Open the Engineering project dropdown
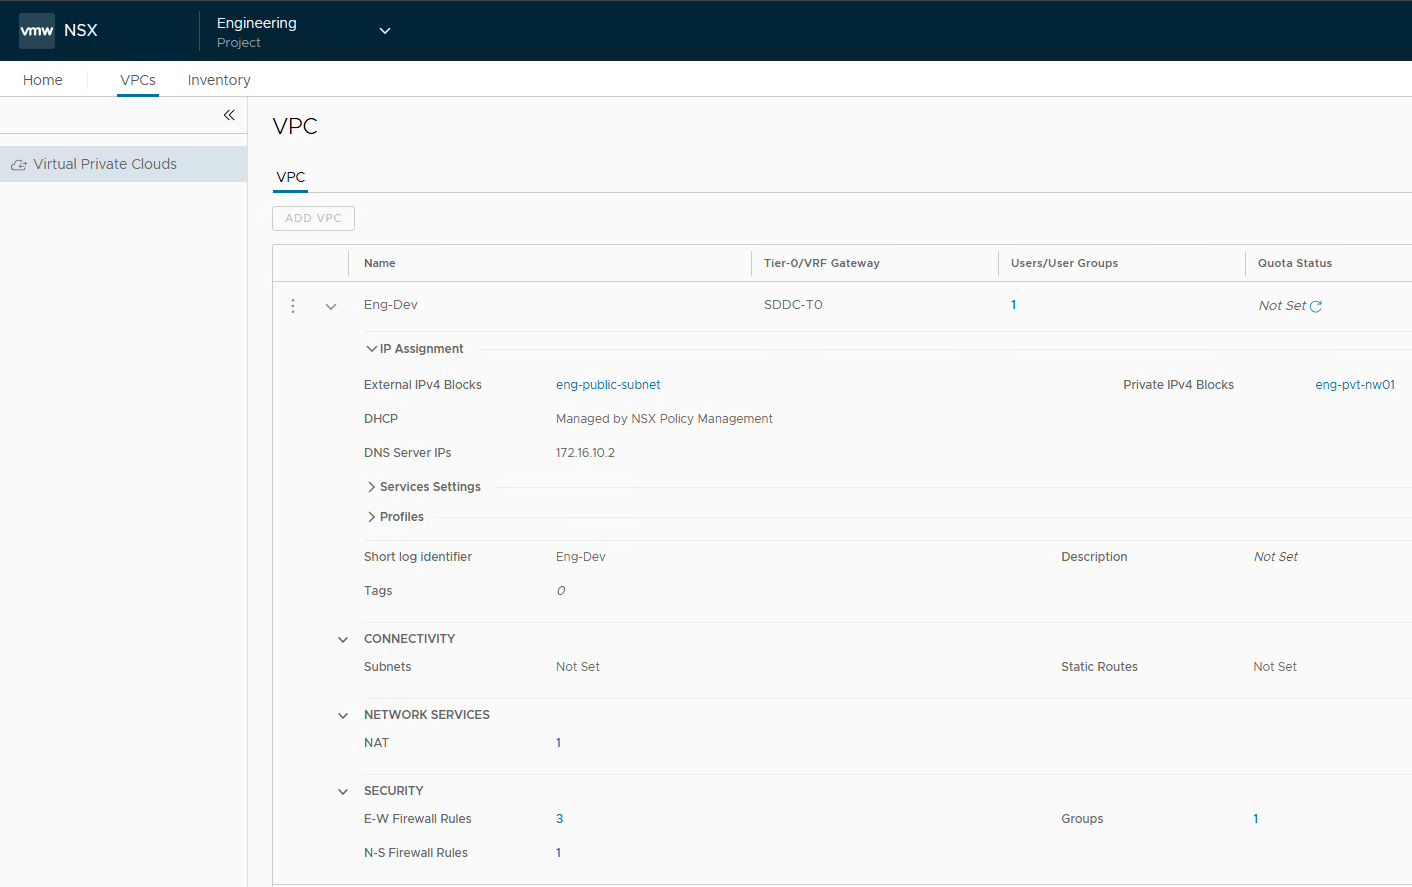The height and width of the screenshot is (887, 1412). click(x=384, y=31)
